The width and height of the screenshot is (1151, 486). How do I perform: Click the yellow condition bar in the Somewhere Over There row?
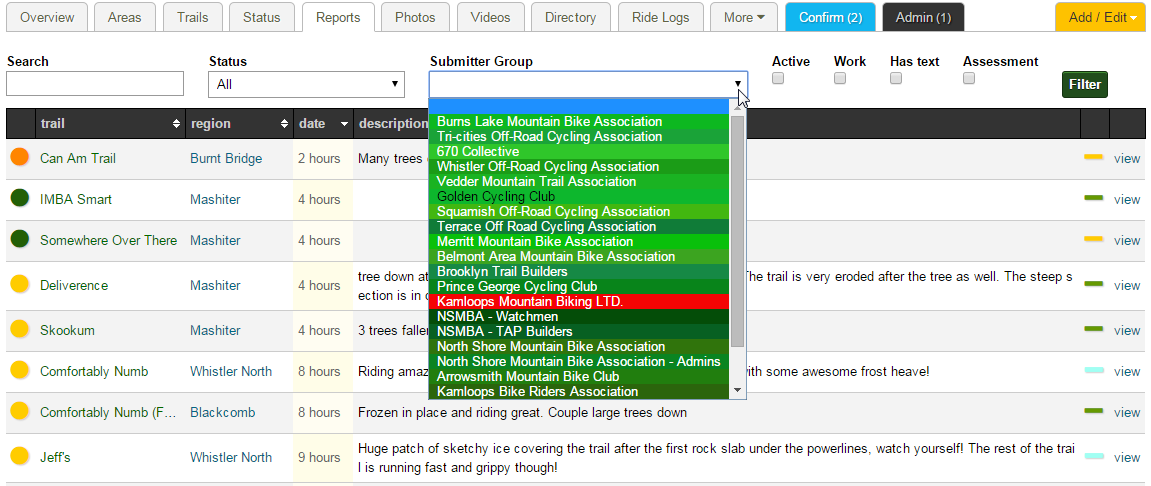[1094, 239]
